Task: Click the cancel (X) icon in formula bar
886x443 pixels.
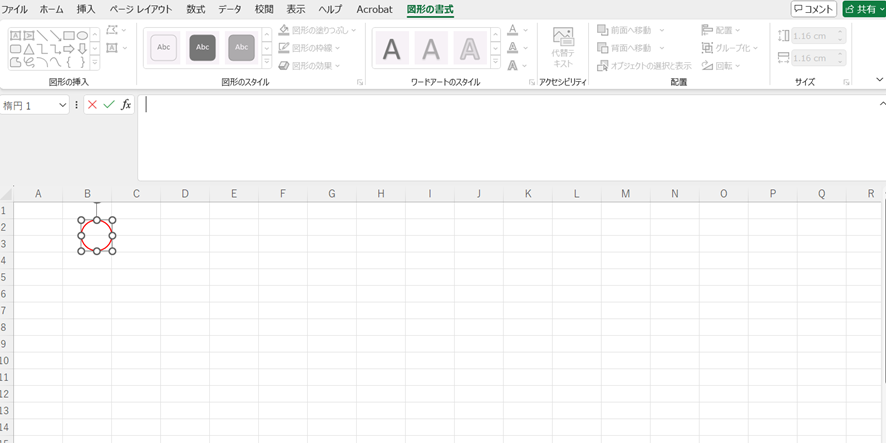Action: click(x=92, y=105)
